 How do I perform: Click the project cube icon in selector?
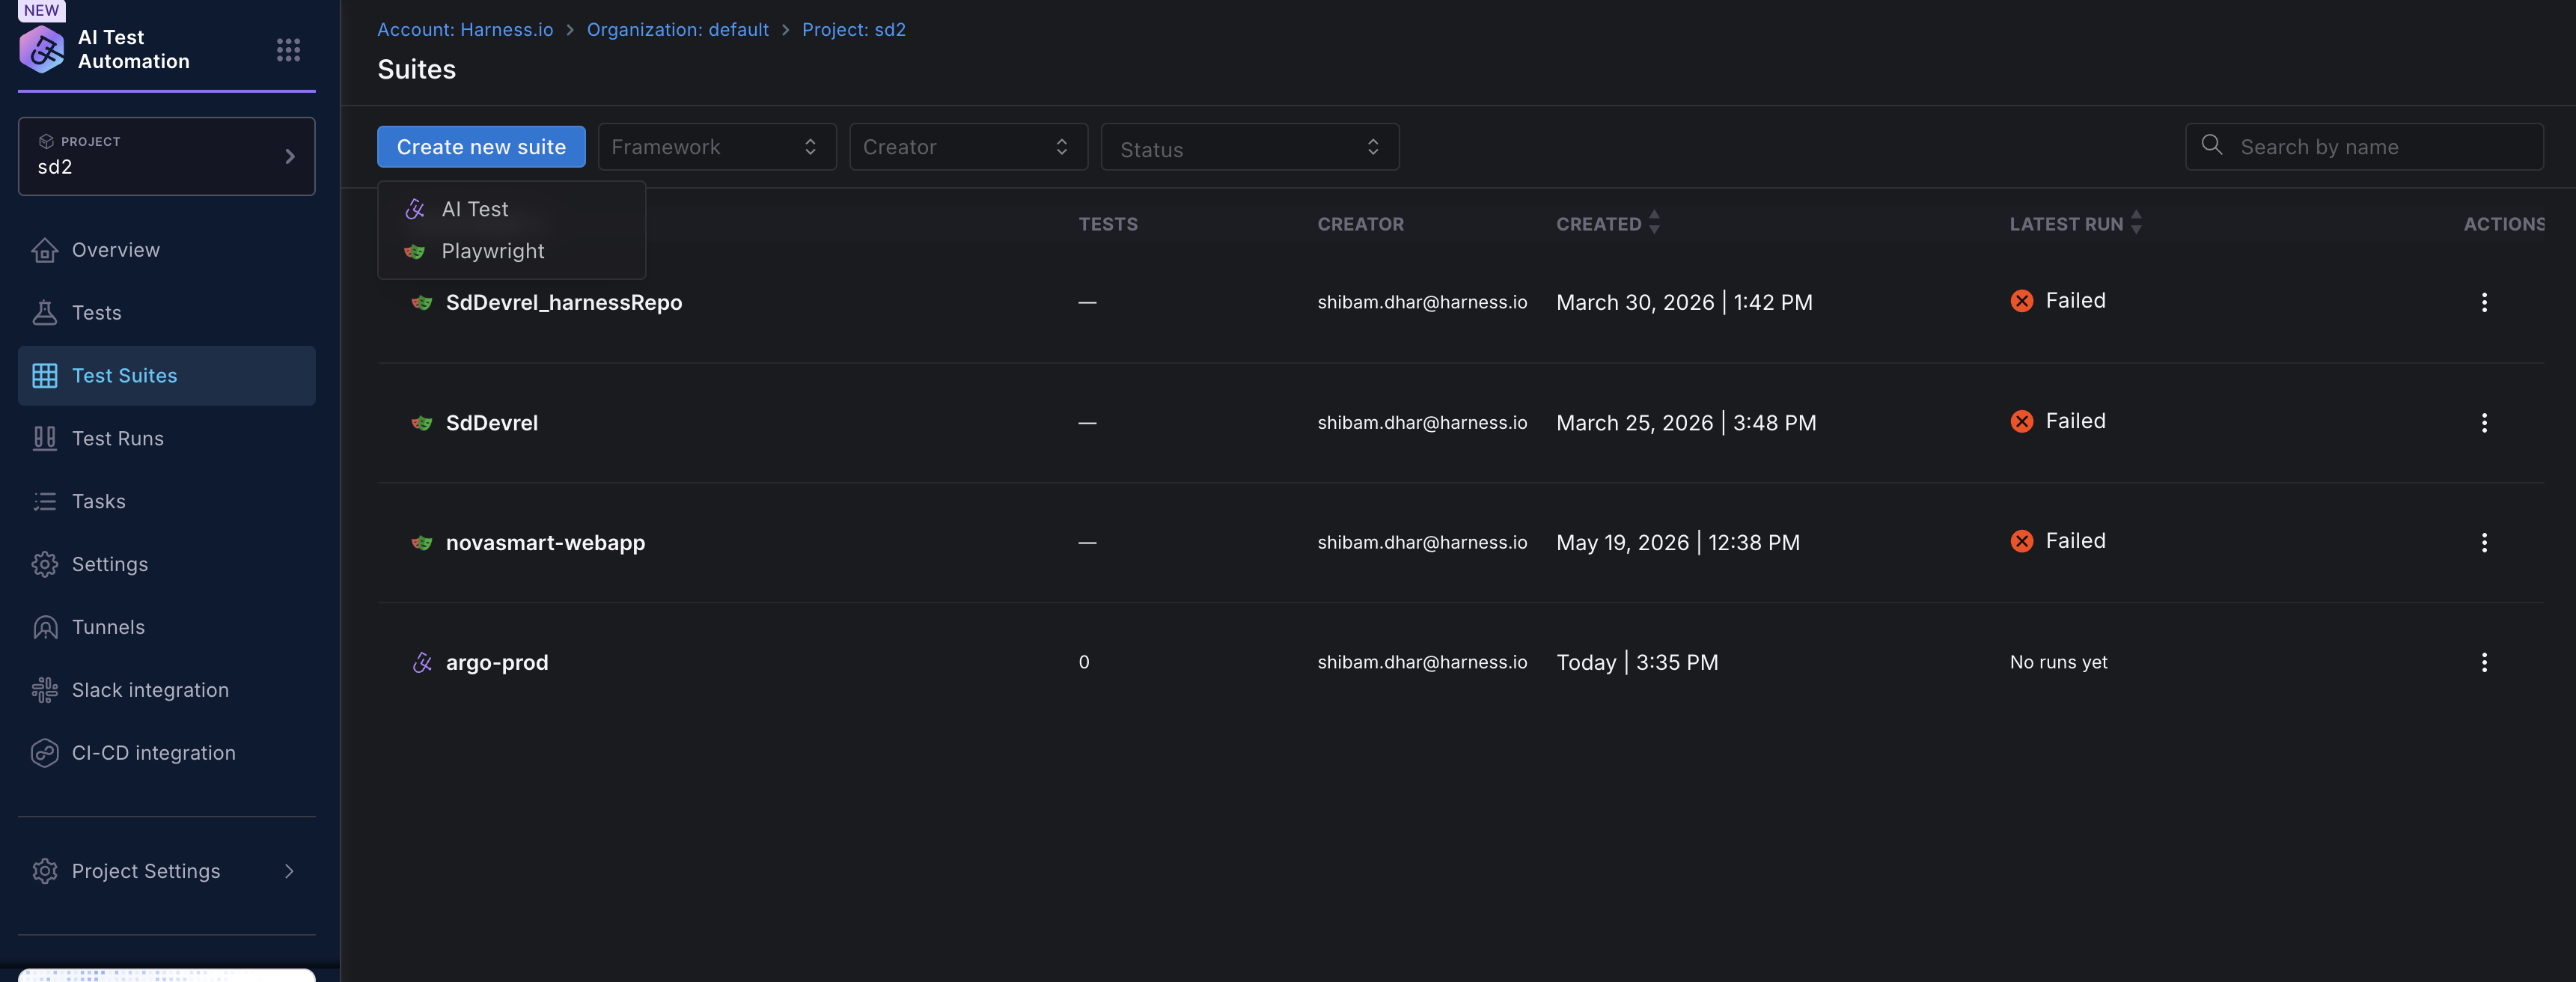(46, 142)
